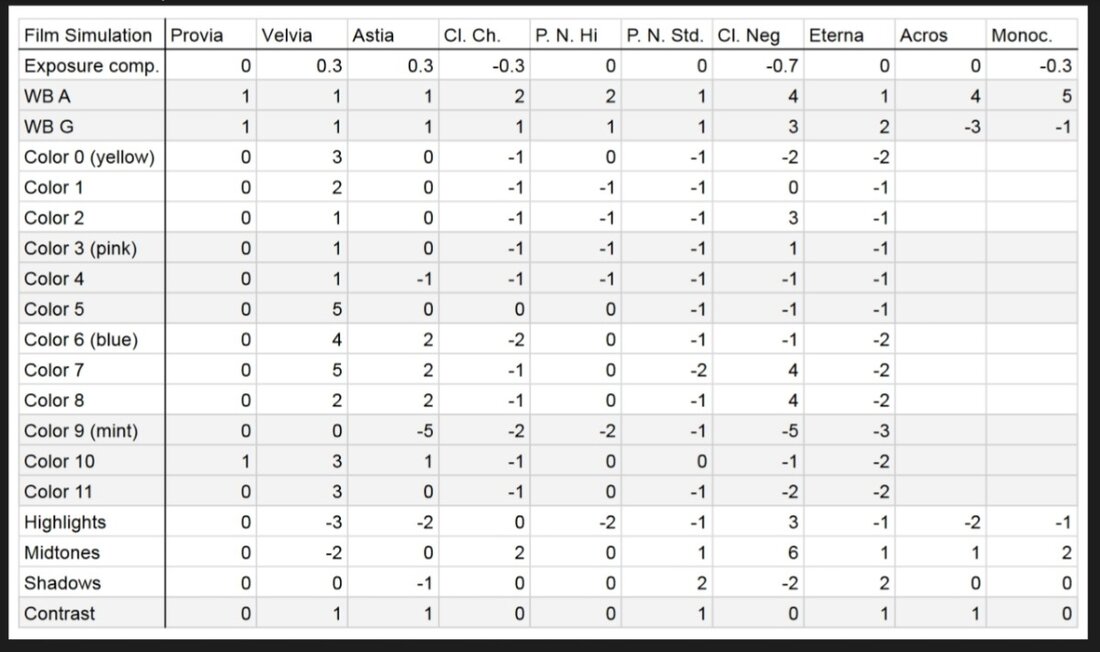1100x652 pixels.
Task: Select the Highlights row label cell
Action: click(91, 522)
